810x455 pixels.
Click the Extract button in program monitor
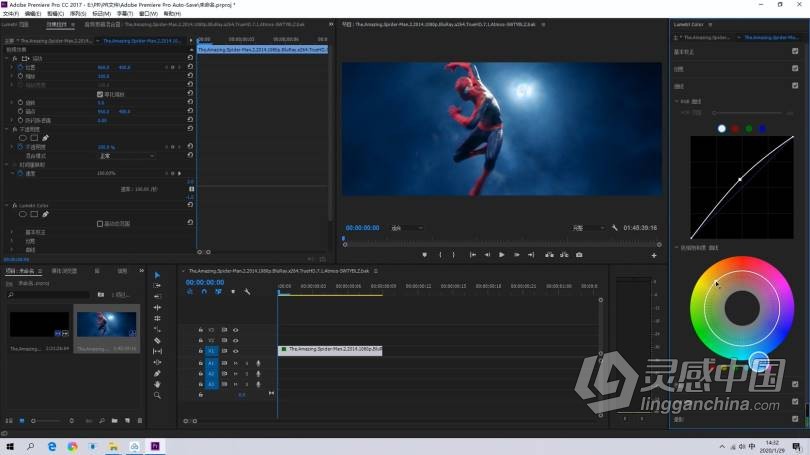point(564,255)
